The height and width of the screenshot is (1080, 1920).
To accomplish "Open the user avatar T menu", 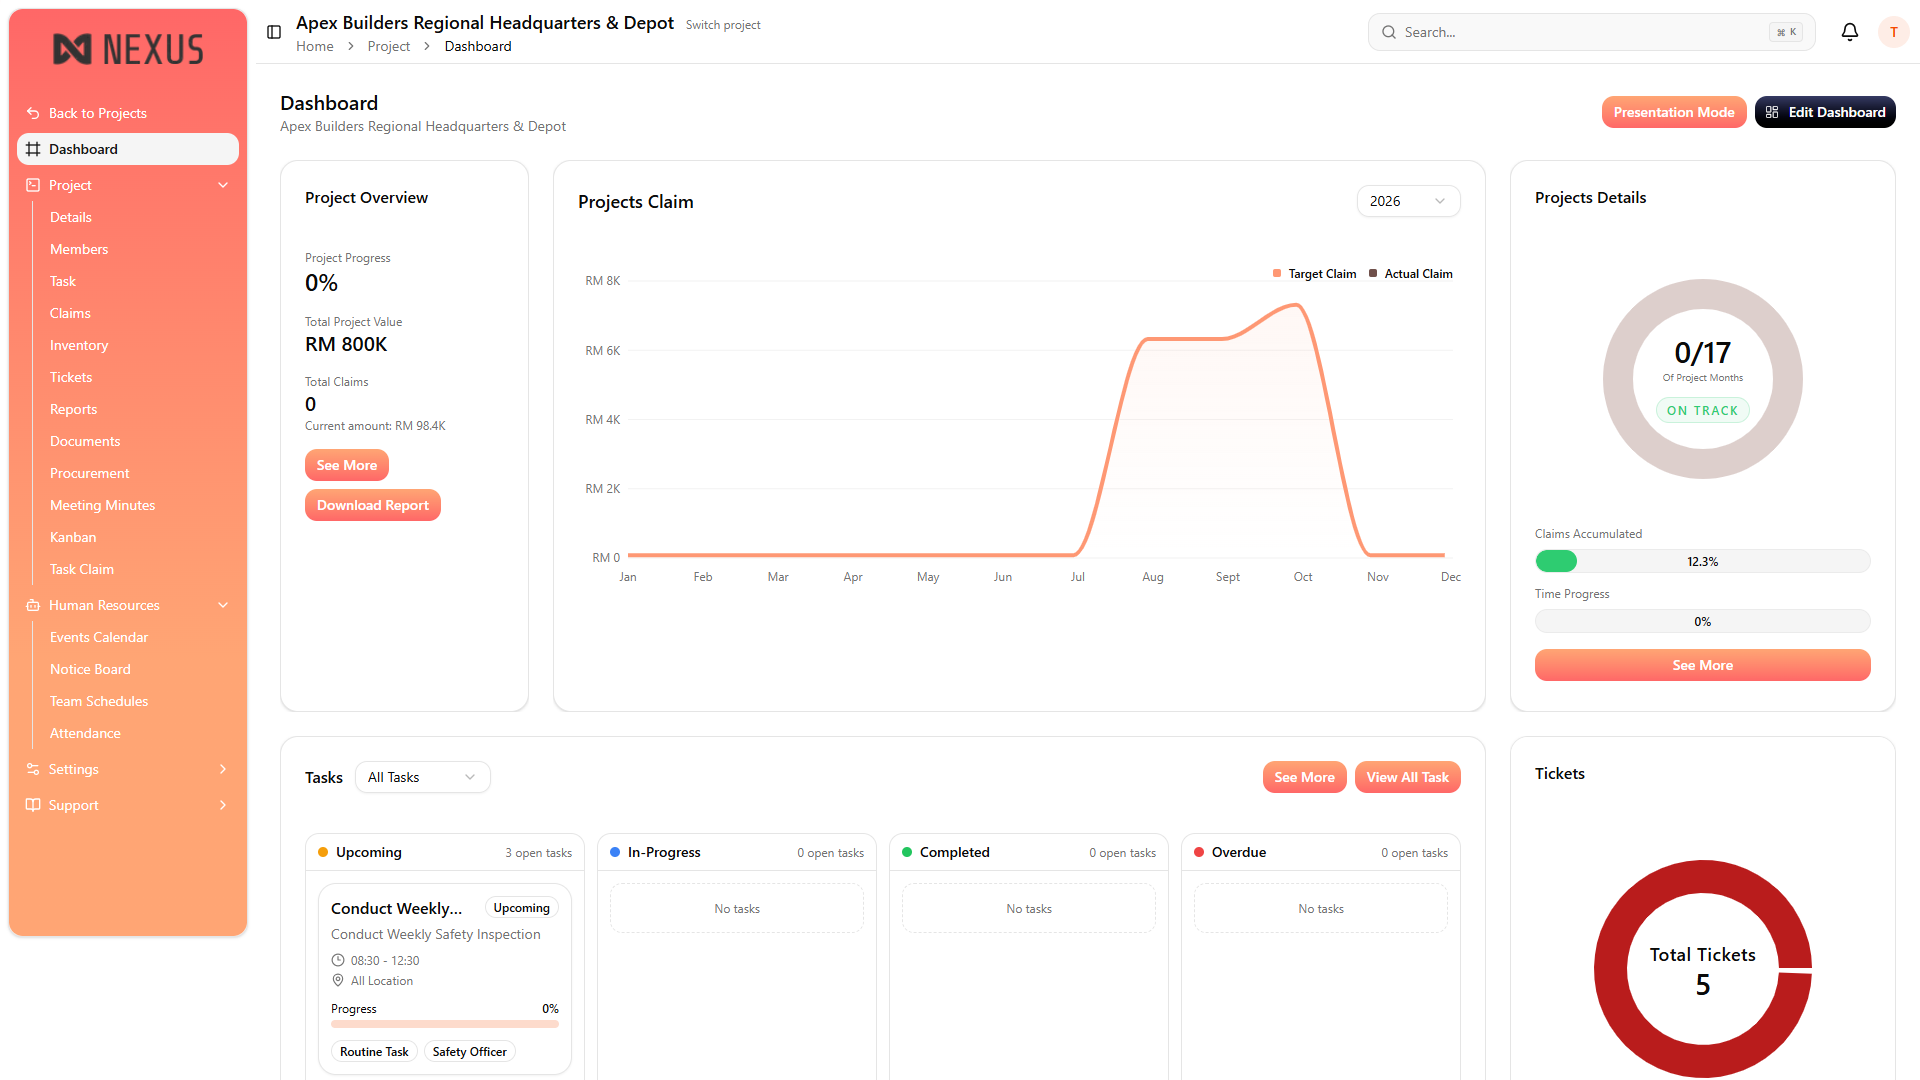I will (1893, 32).
